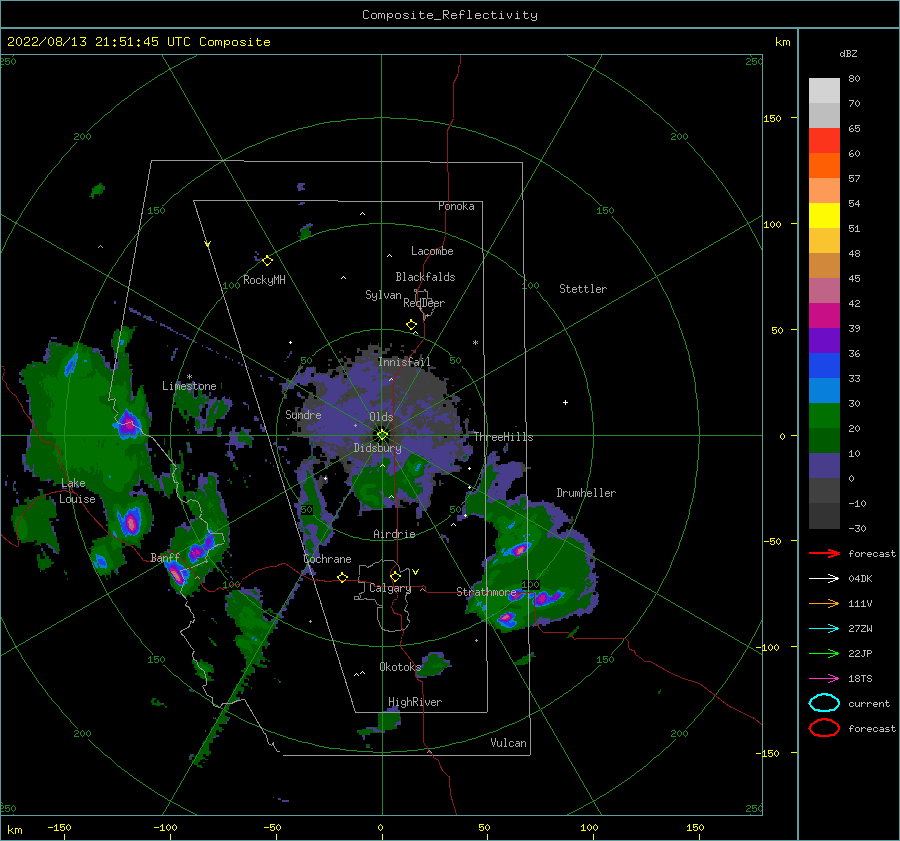Click the yellow diamond marker near RockyMH

pyautogui.click(x=267, y=261)
